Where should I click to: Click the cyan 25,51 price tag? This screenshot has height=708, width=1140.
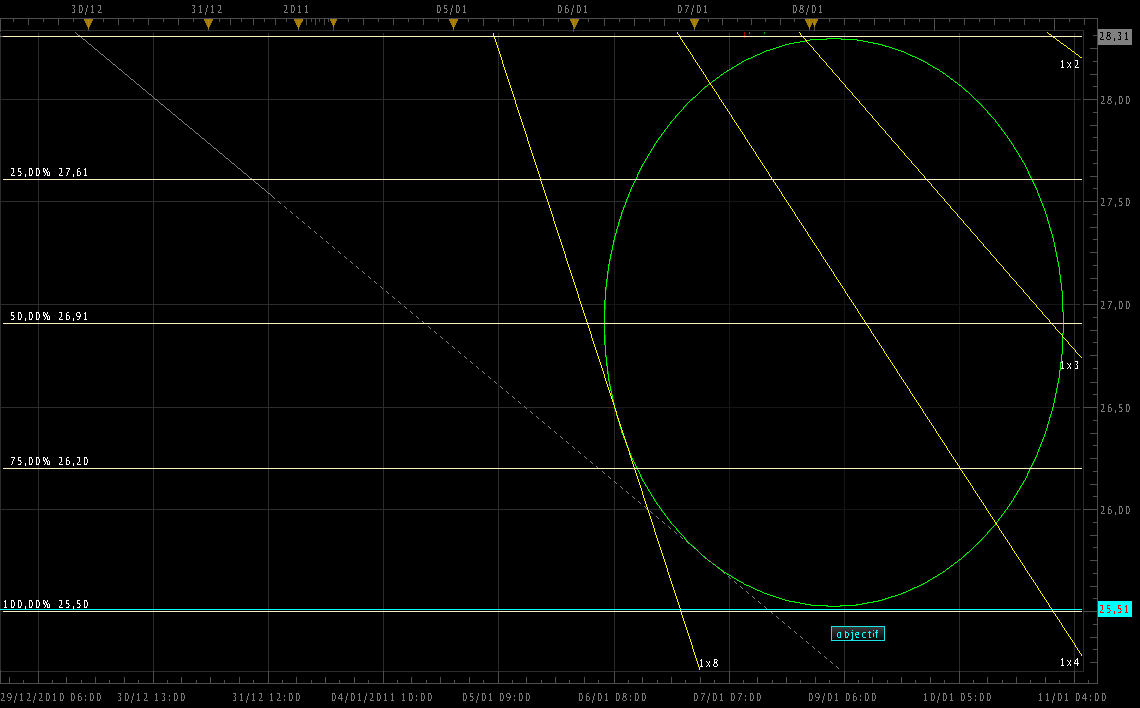pos(1114,609)
